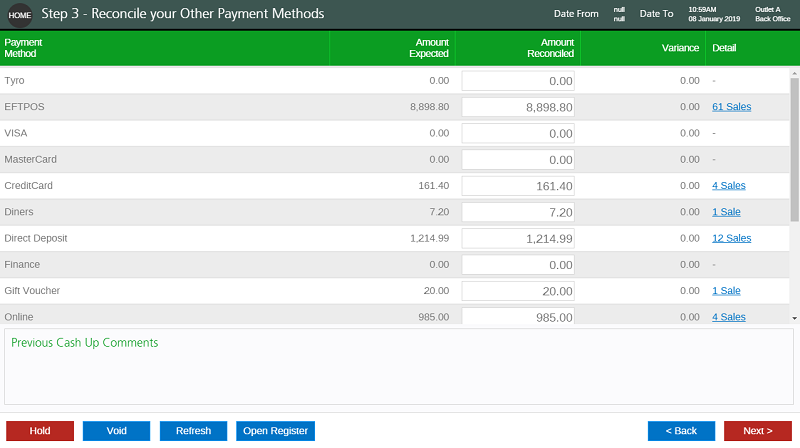
Task: Click the Date To value 08 January 2019
Action: coord(714,19)
